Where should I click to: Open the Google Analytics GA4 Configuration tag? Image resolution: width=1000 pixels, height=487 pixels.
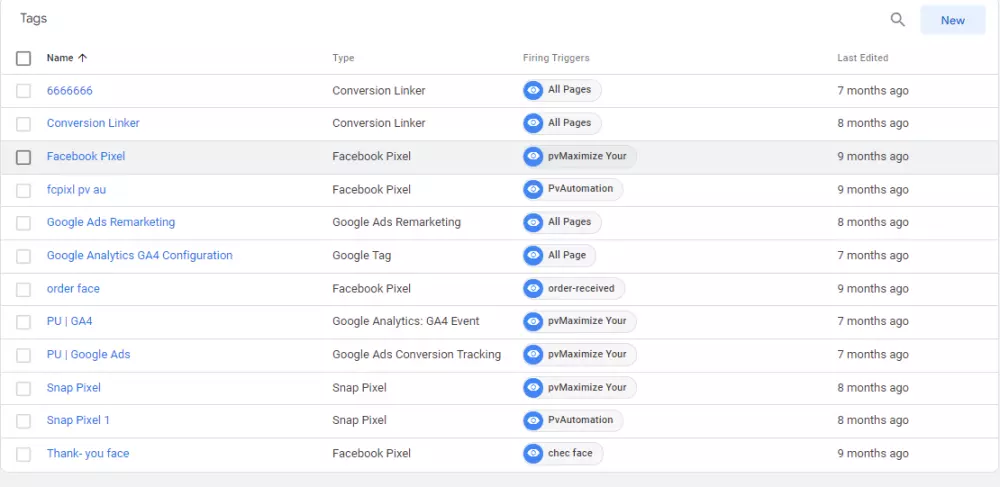(139, 256)
